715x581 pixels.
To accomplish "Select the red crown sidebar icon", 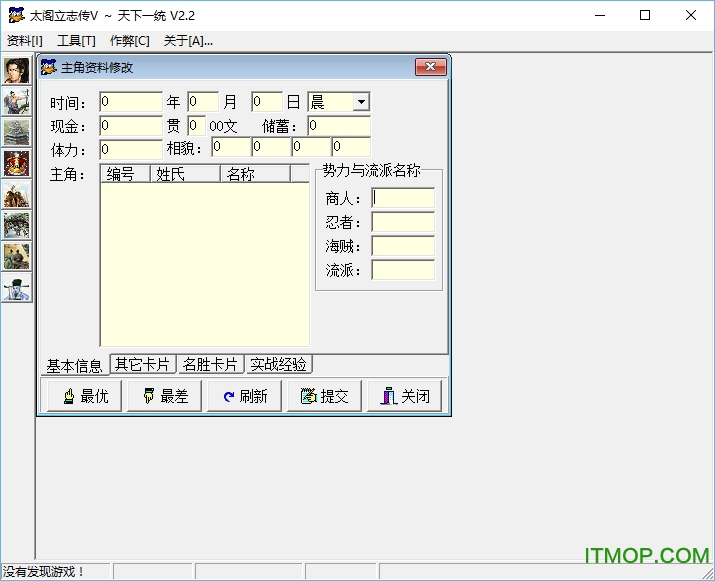I will click(x=16, y=163).
